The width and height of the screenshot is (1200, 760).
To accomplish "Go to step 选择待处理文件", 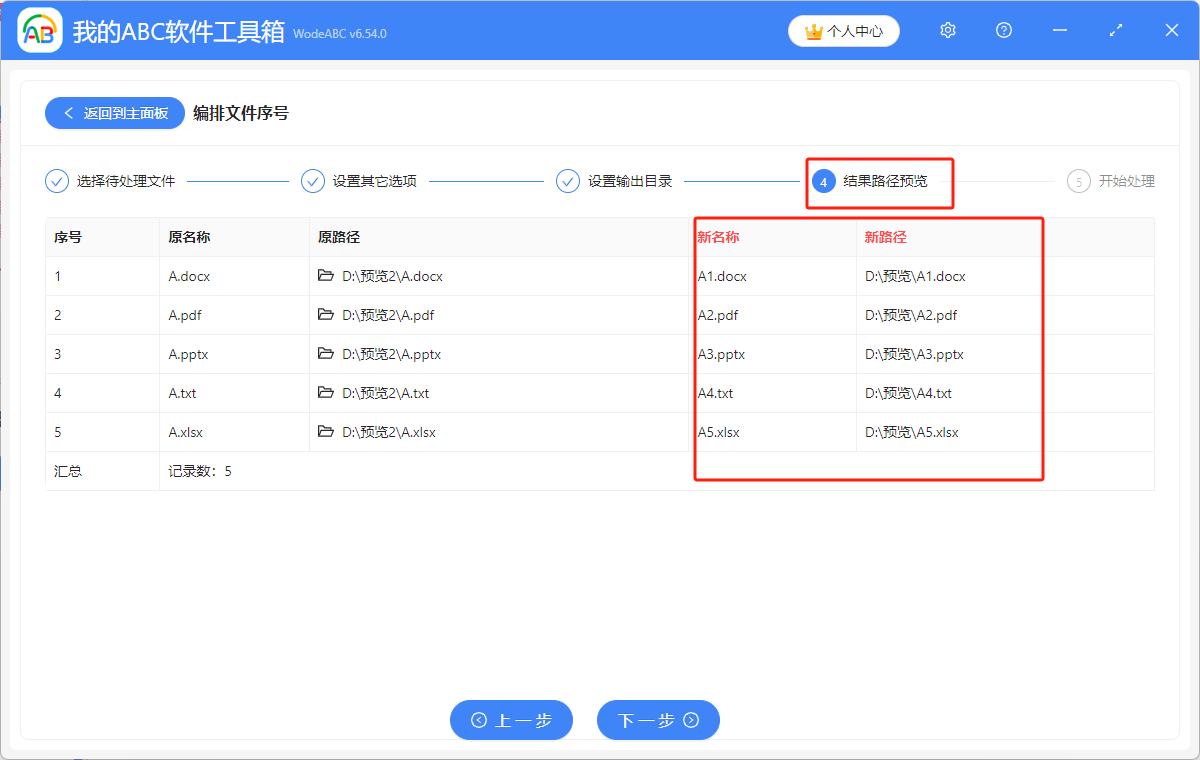I will pos(111,182).
